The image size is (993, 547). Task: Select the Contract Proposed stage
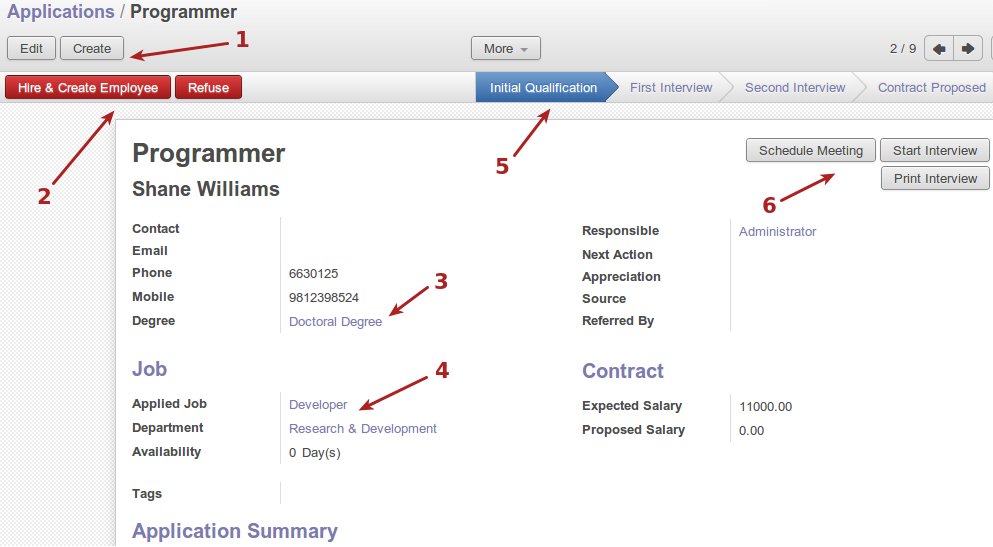tap(931, 88)
